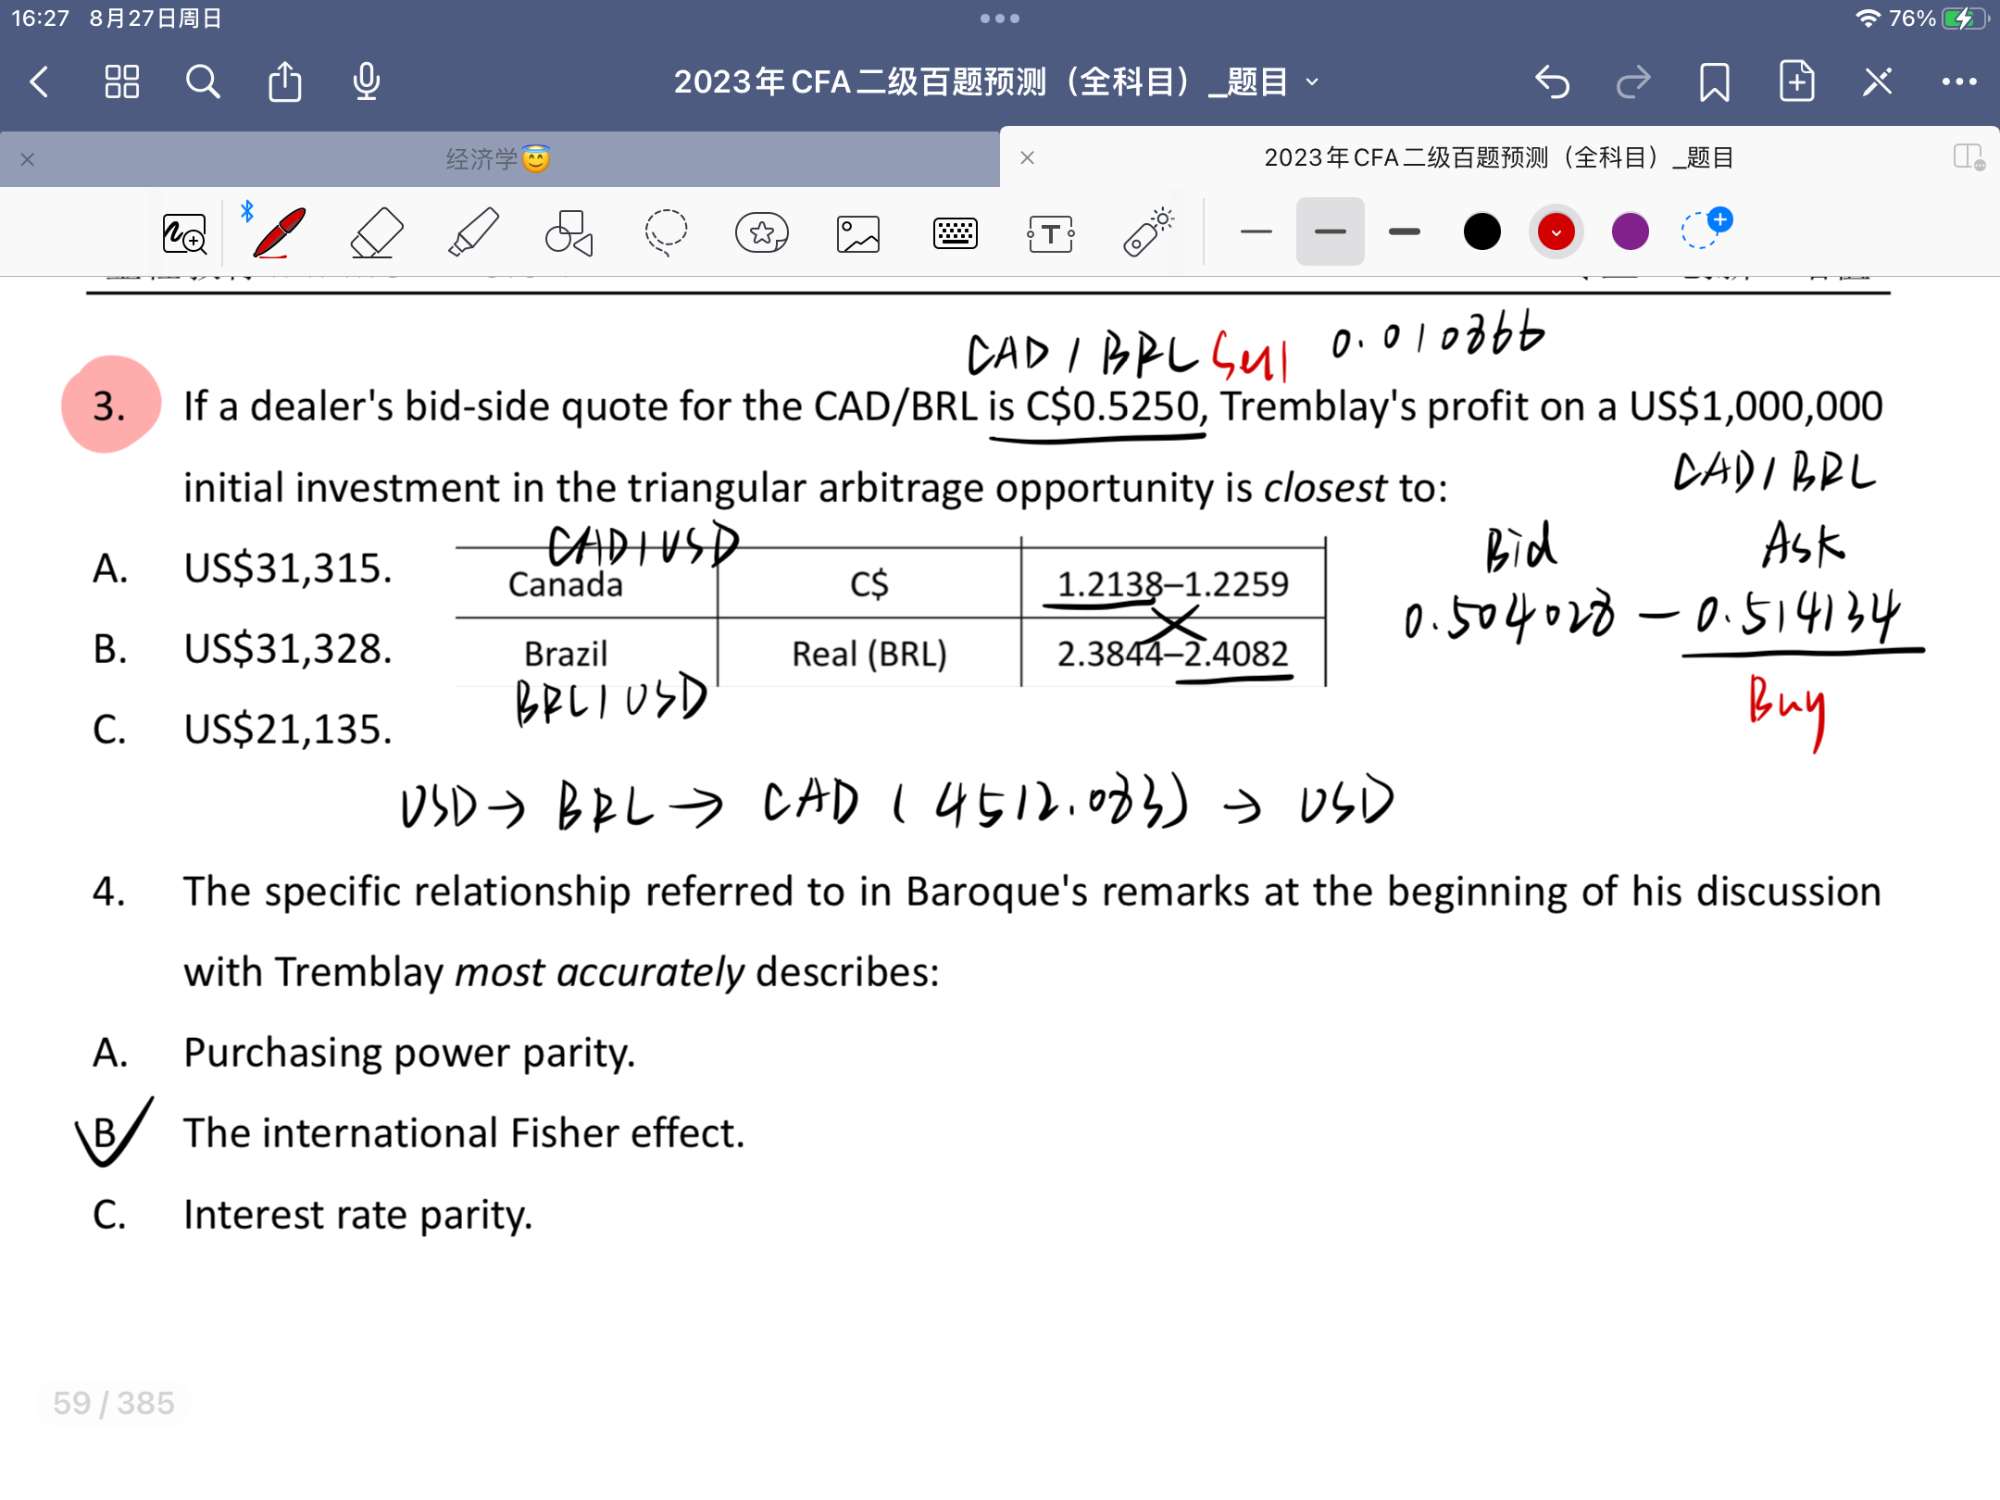
Task: Switch to the 经济学 tab
Action: [497, 159]
